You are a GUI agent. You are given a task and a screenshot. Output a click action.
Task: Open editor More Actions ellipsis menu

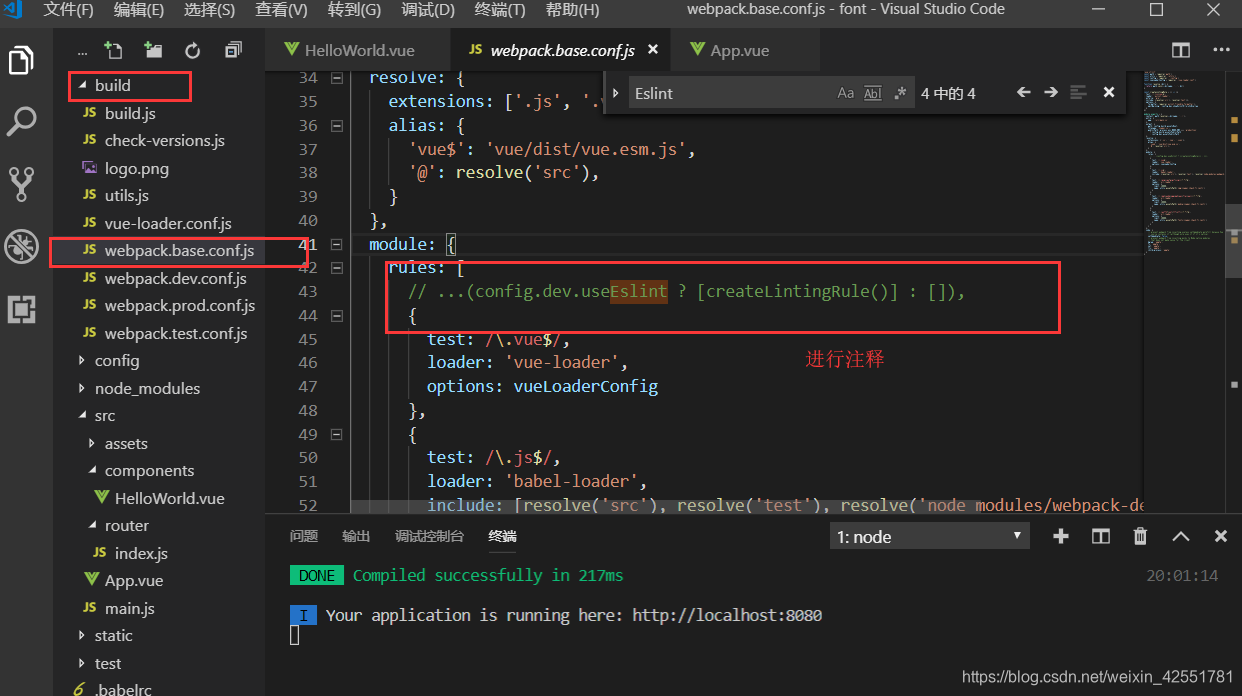(1221, 50)
